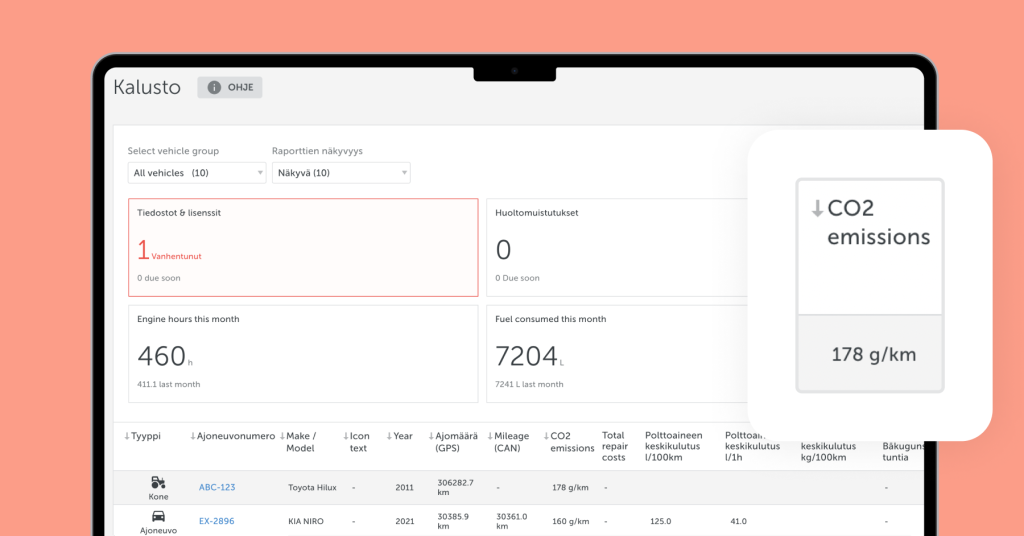Viewport: 1024px width, 536px height.
Task: Click the Engine hours this month card
Action: 303,353
